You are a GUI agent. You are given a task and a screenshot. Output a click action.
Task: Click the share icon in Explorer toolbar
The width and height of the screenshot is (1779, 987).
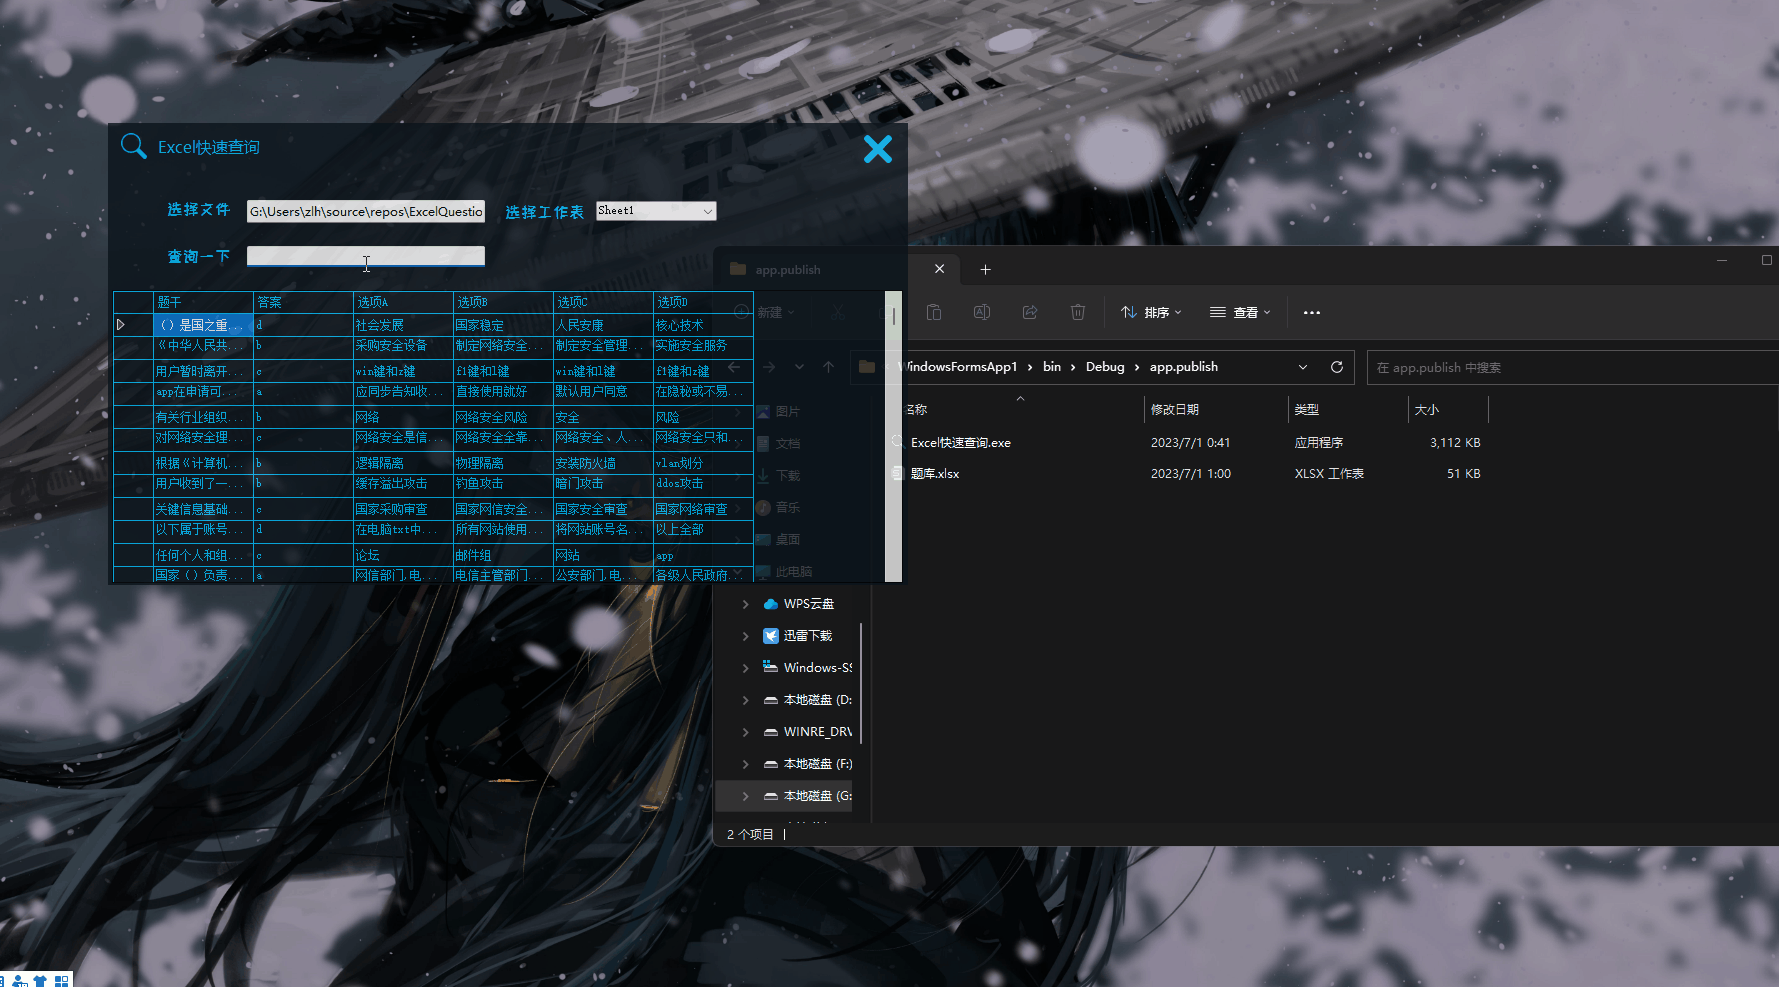(x=1029, y=312)
